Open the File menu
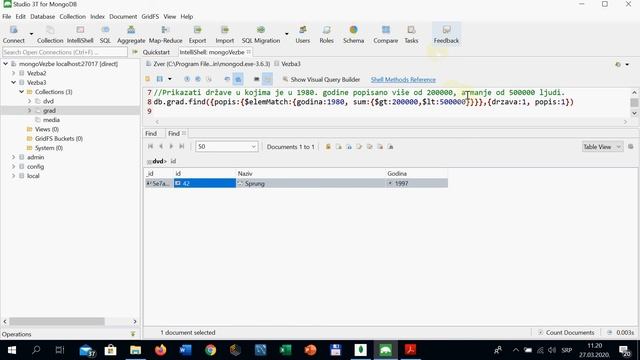Screen dimensions: 640x360 [7, 17]
